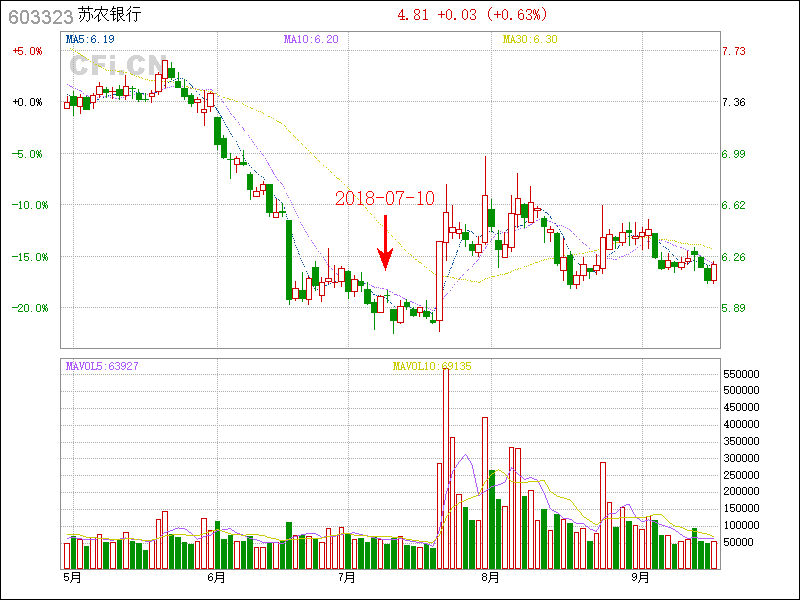Click the -10.0% axis label
Viewport: 800px width, 600px height.
click(30, 205)
